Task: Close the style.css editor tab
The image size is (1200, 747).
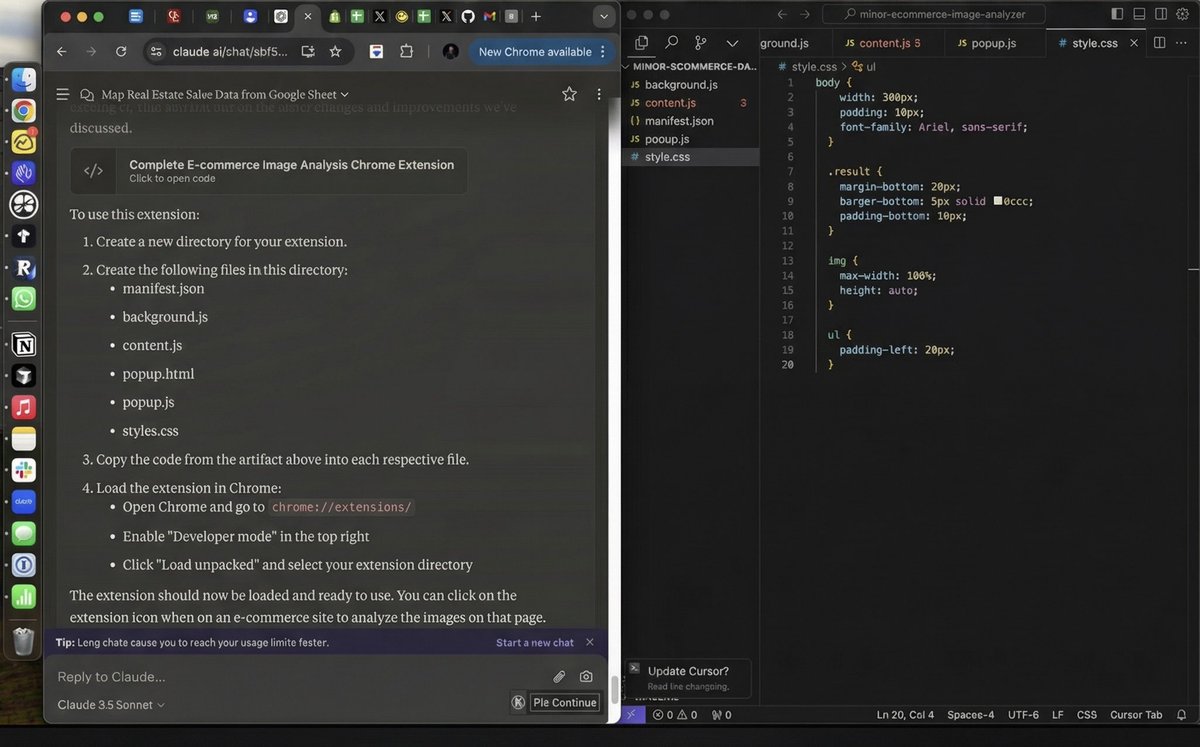Action: point(1135,43)
